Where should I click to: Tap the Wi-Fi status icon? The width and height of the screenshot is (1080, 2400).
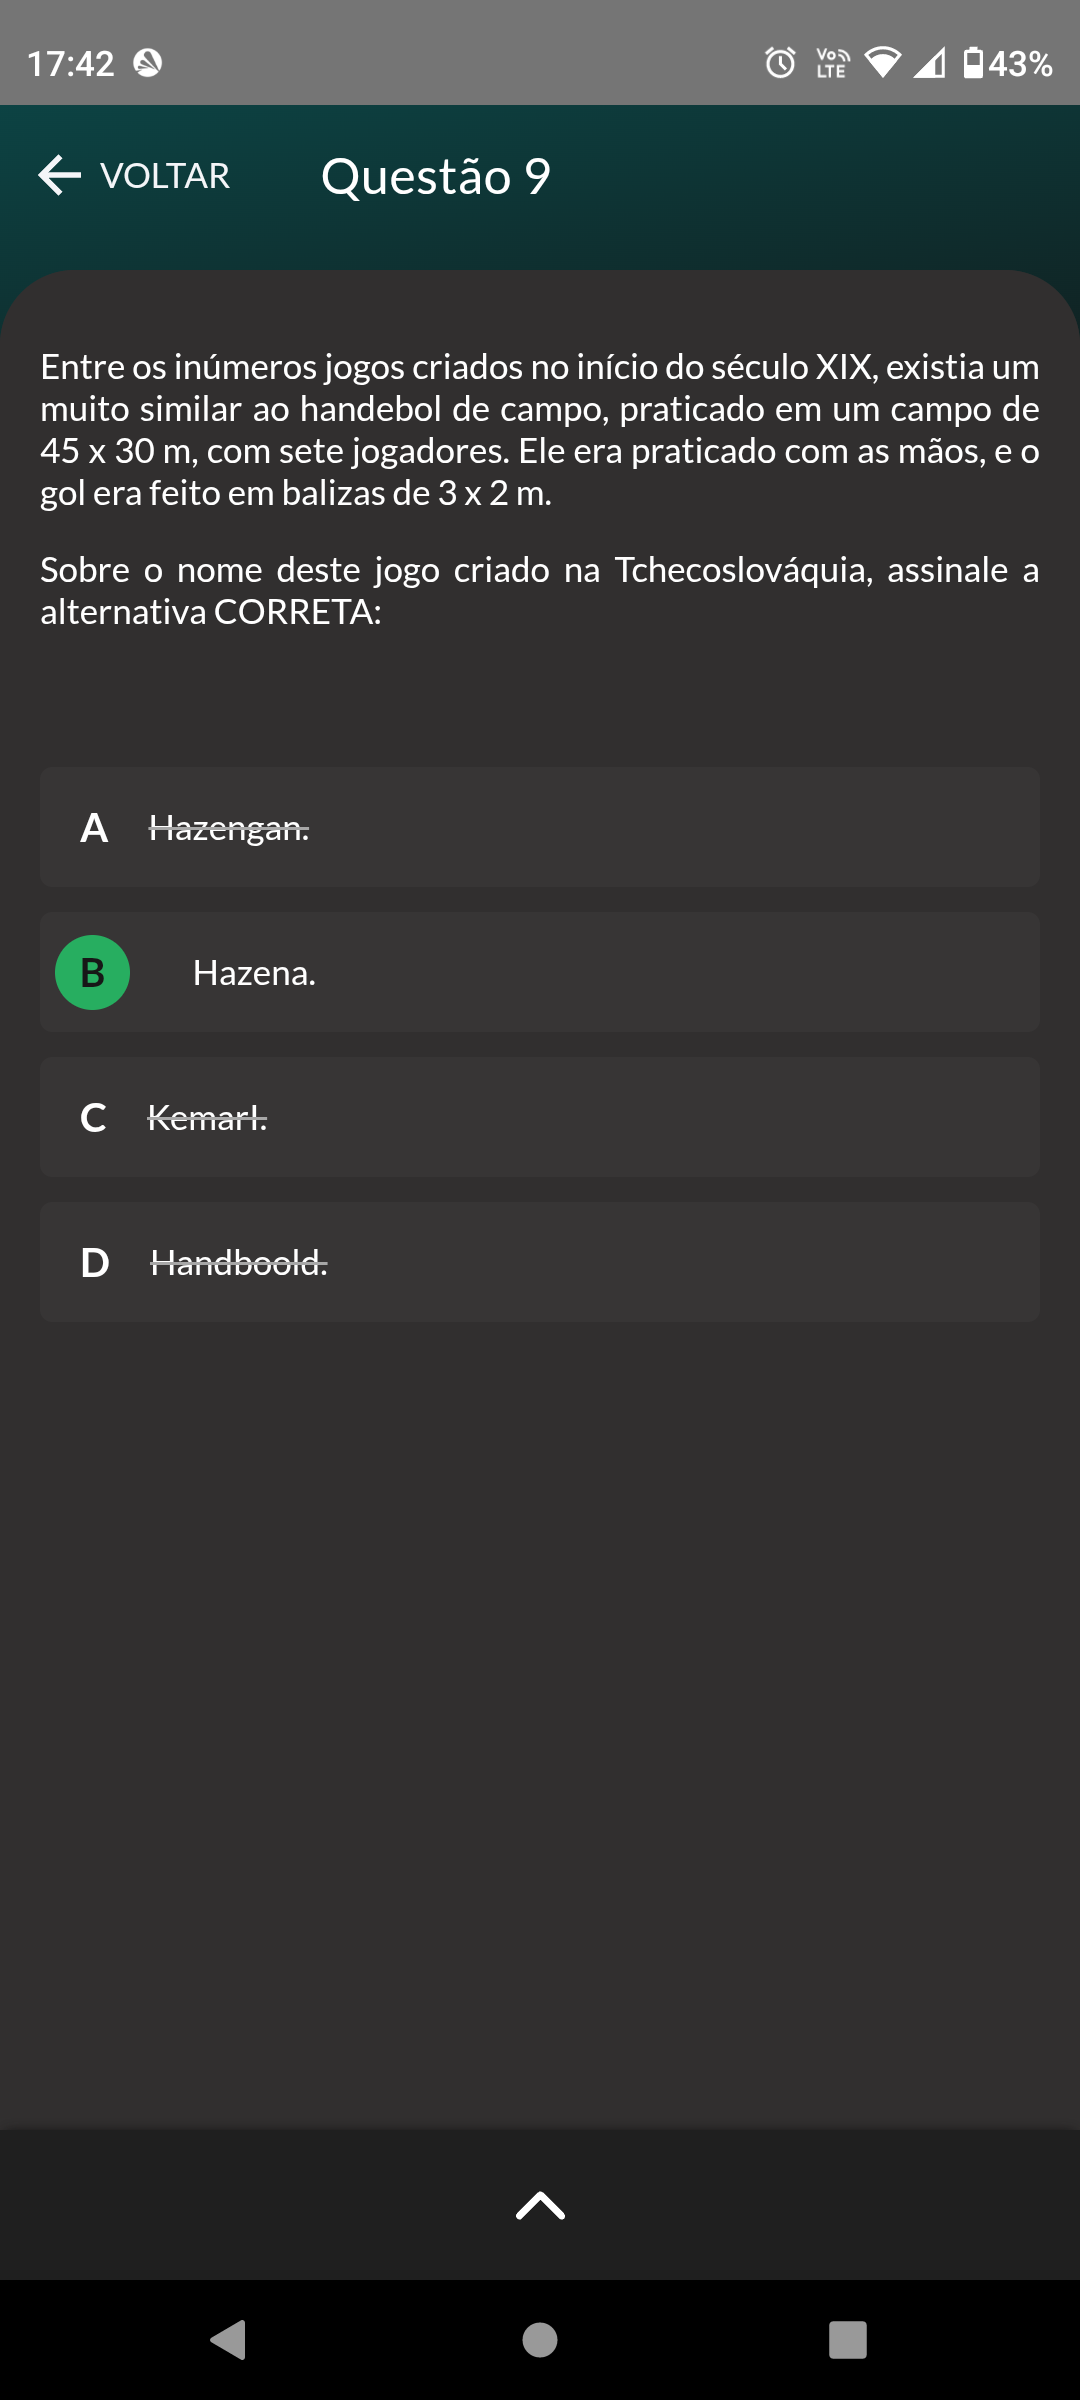[x=882, y=63]
